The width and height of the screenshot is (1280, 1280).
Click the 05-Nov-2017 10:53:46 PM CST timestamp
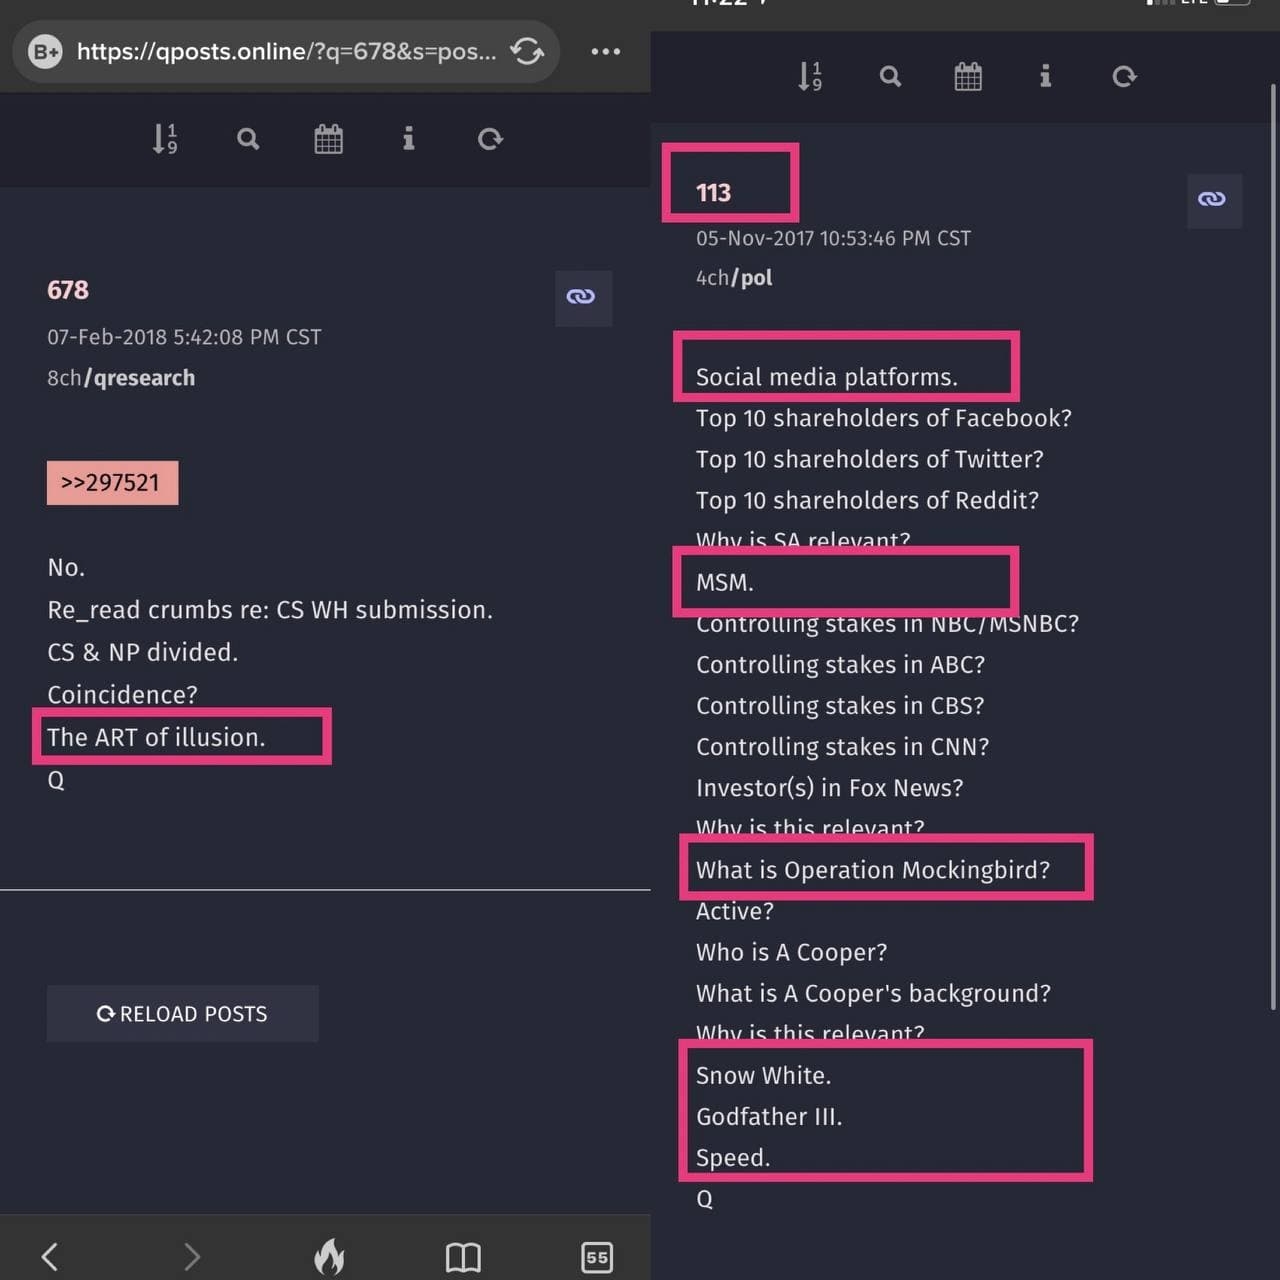833,238
